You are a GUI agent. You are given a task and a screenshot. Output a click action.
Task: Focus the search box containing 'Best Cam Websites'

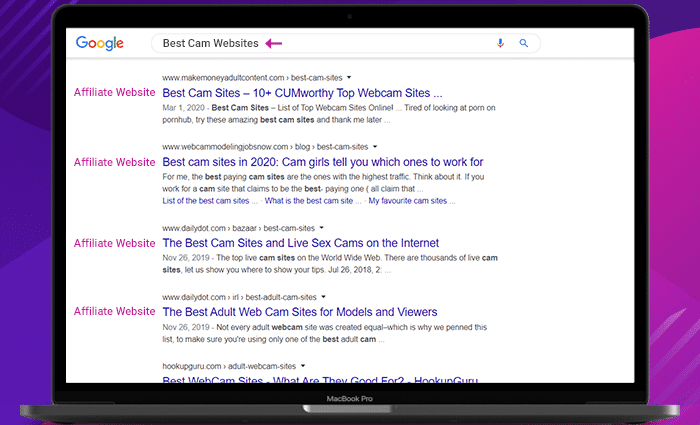tap(380, 43)
